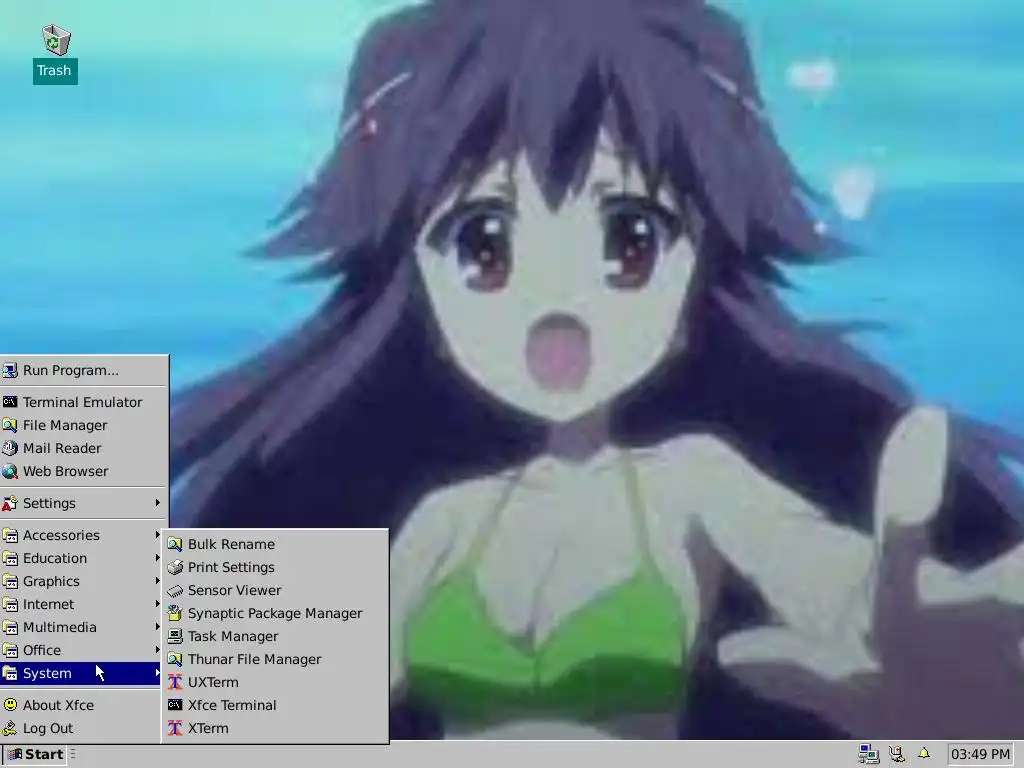This screenshot has height=768, width=1024.
Task: Open Synaptic Package Manager
Action: tap(275, 613)
